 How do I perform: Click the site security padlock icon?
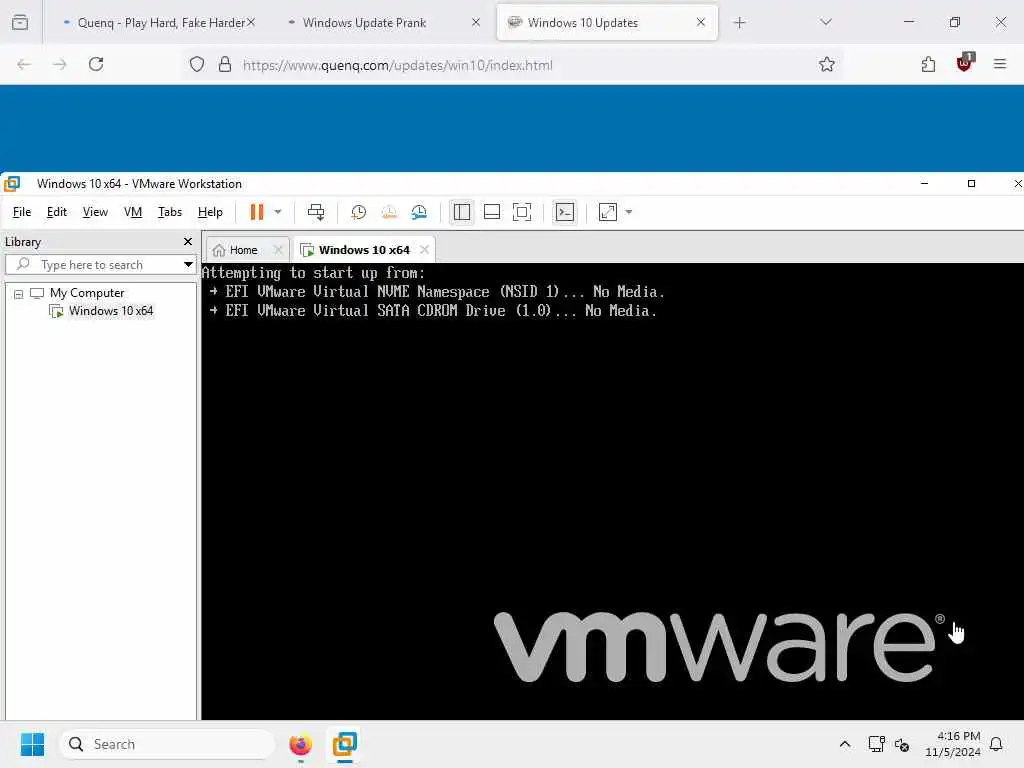click(225, 65)
